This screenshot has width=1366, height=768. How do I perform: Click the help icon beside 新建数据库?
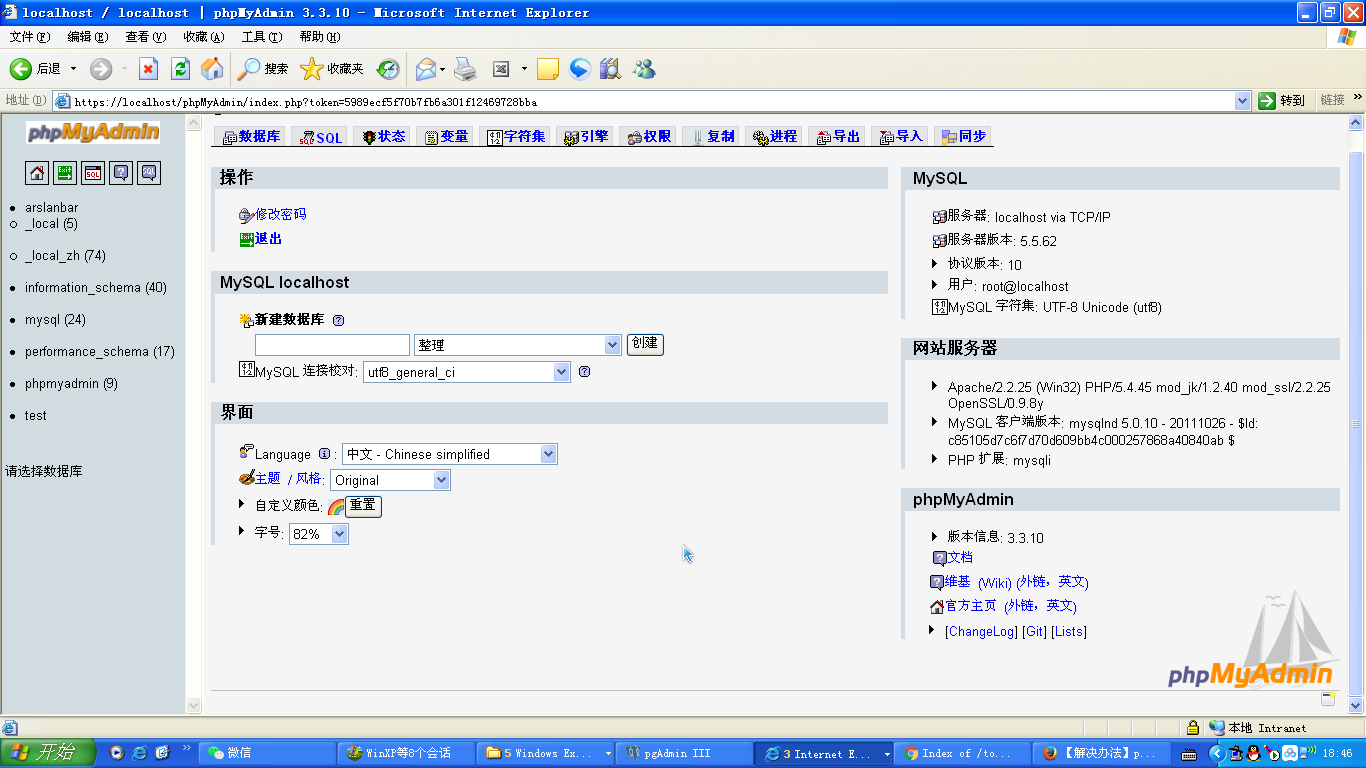[x=338, y=320]
